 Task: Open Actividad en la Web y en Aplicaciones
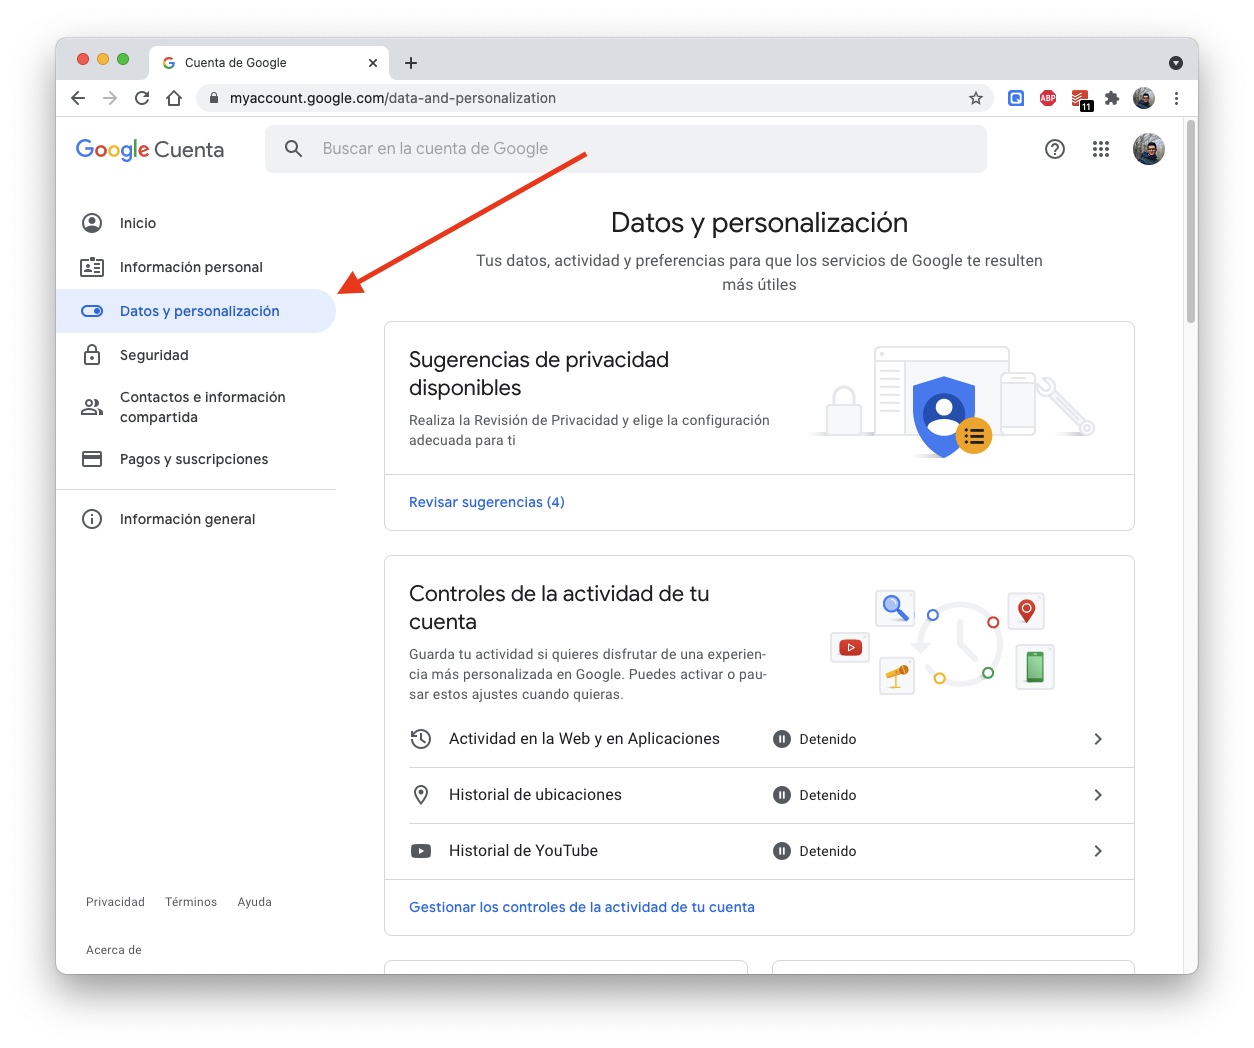click(584, 739)
